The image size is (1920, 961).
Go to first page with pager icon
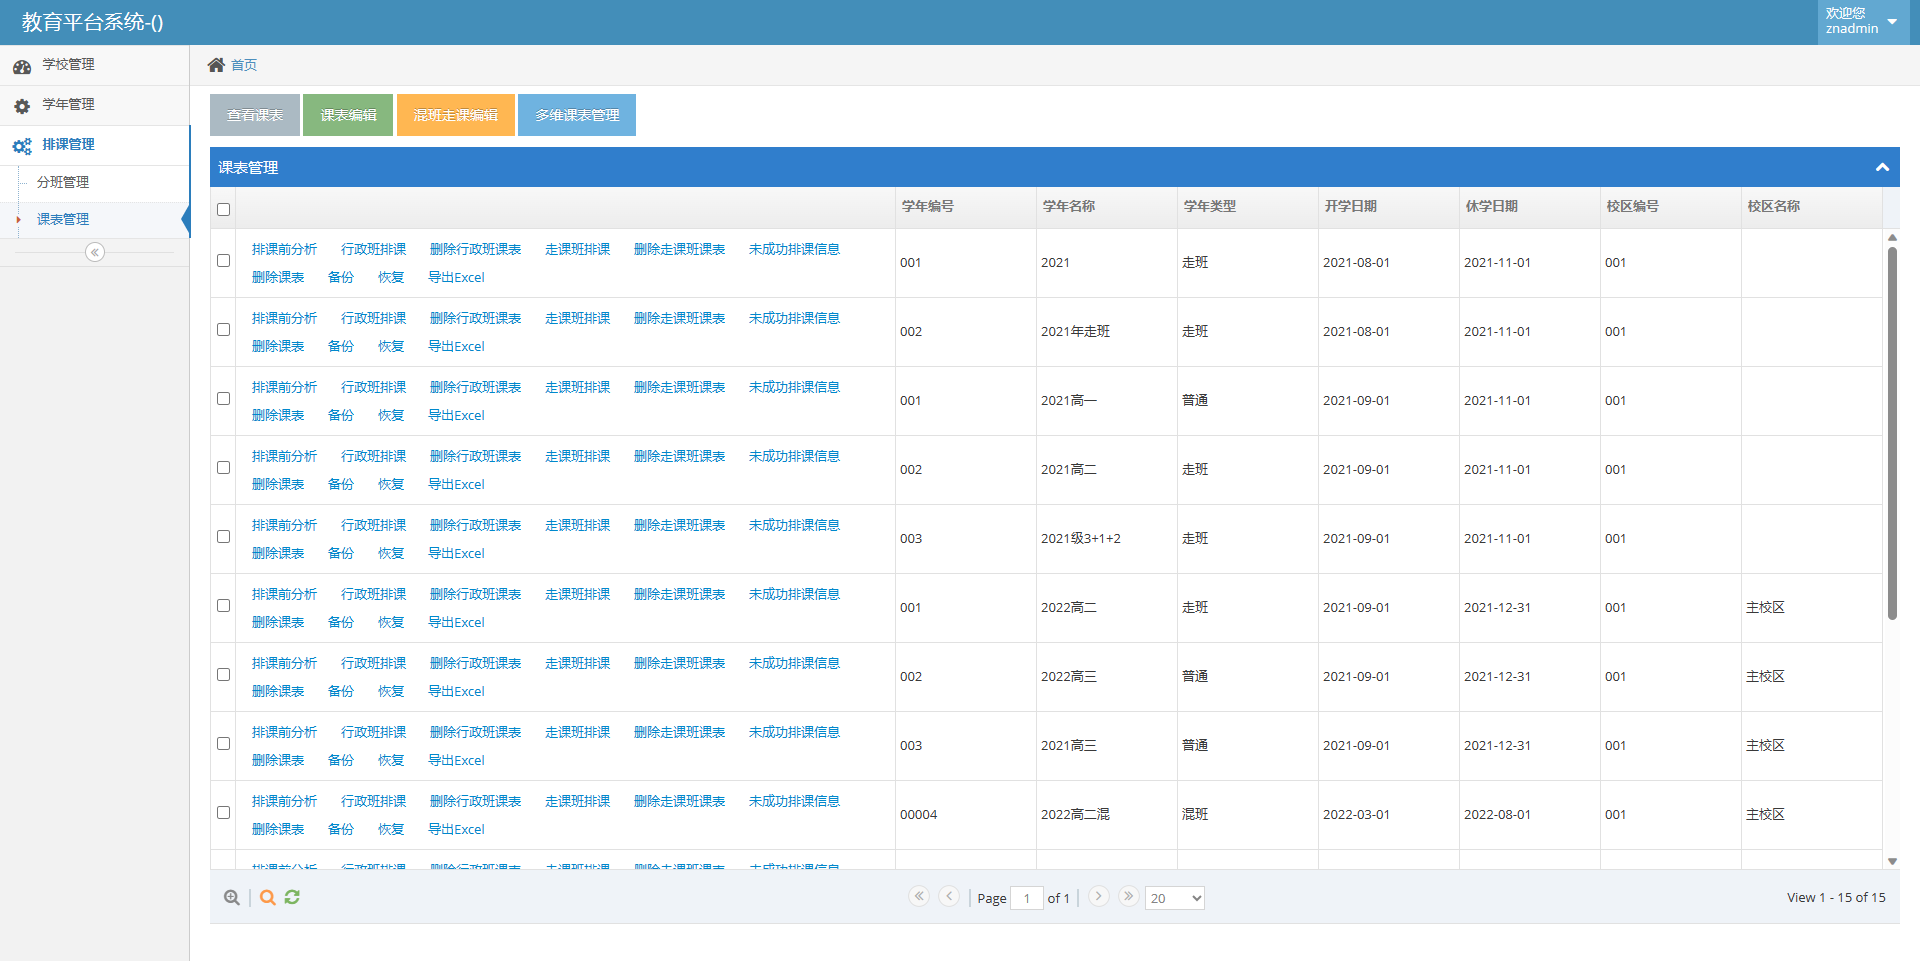[919, 896]
